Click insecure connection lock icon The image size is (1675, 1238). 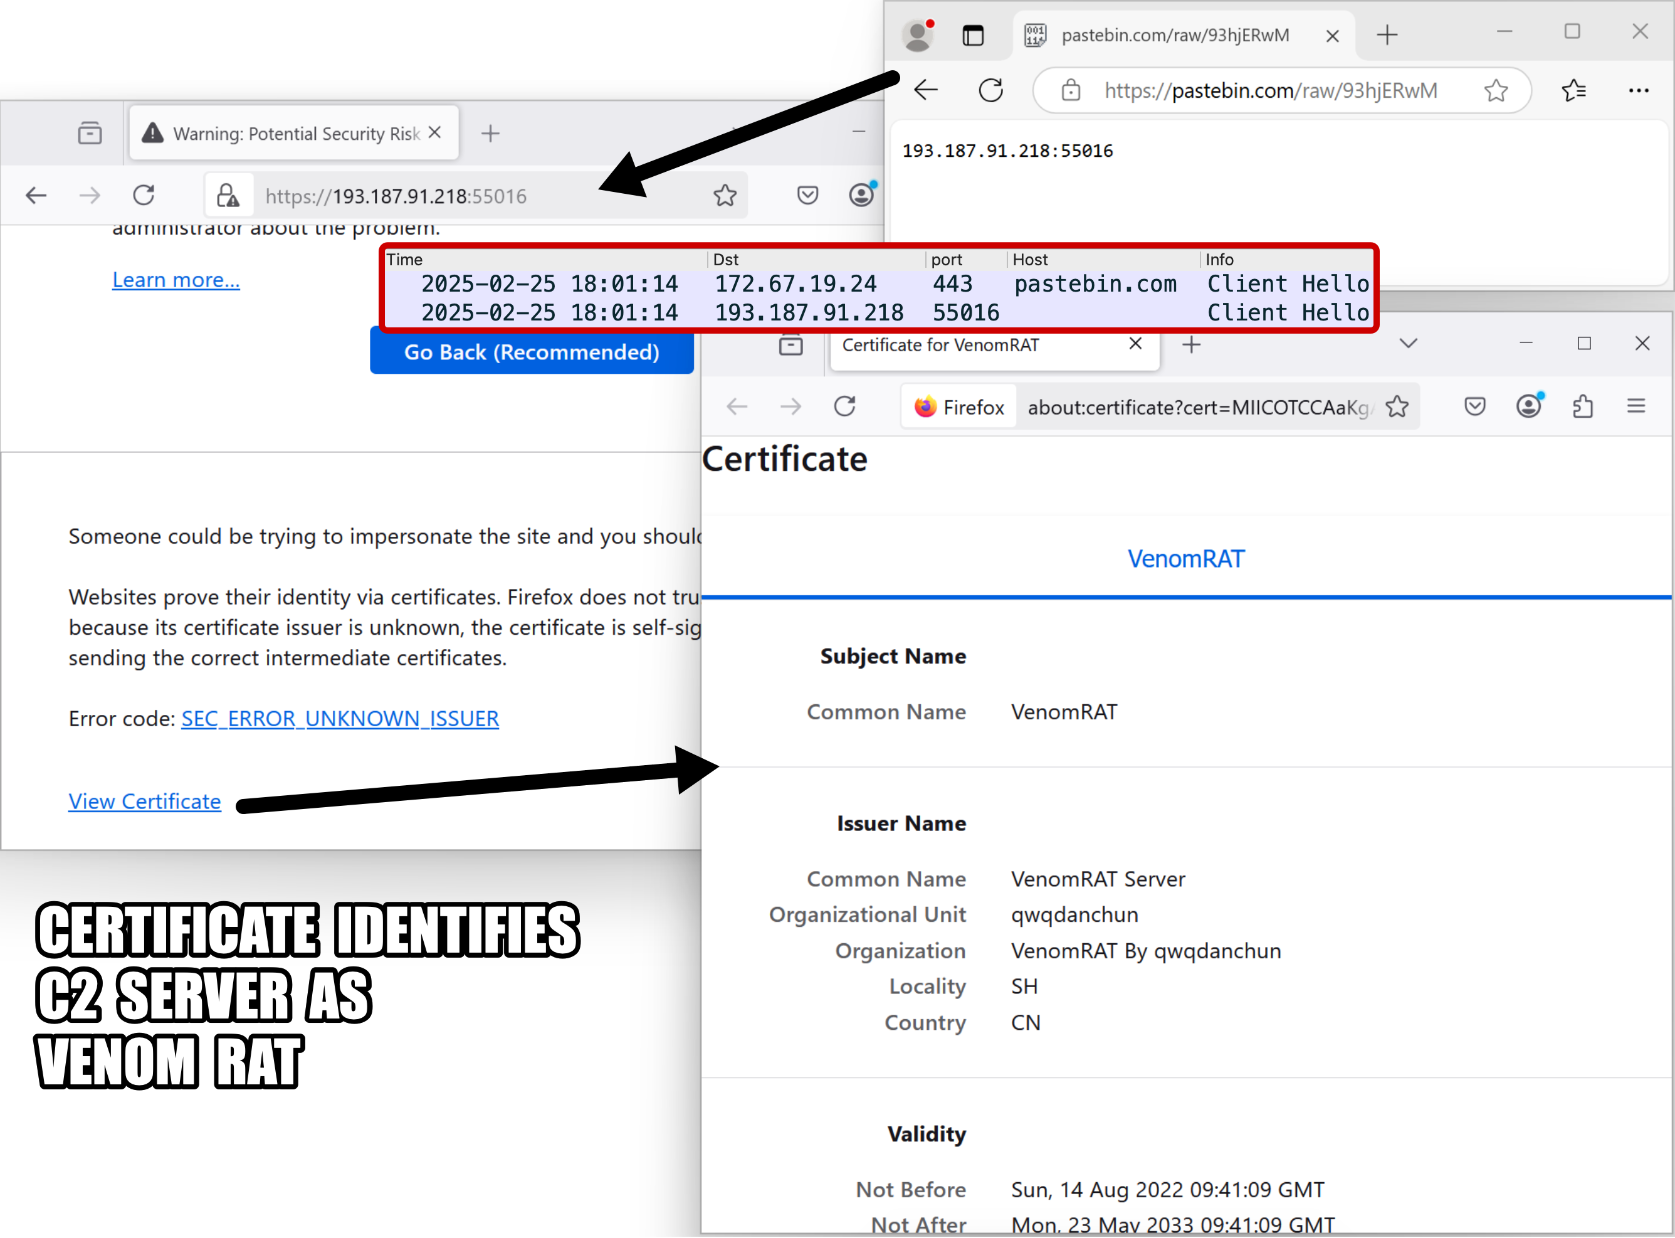228,196
